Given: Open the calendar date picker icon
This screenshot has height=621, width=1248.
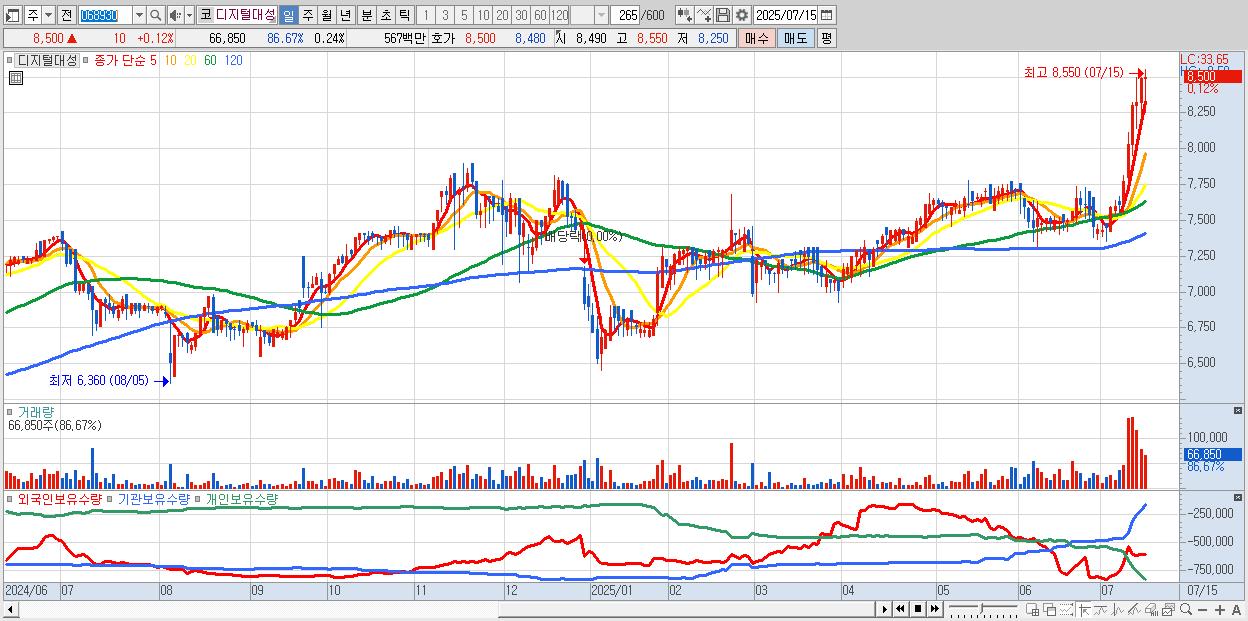Looking at the screenshot, I should (x=827, y=15).
